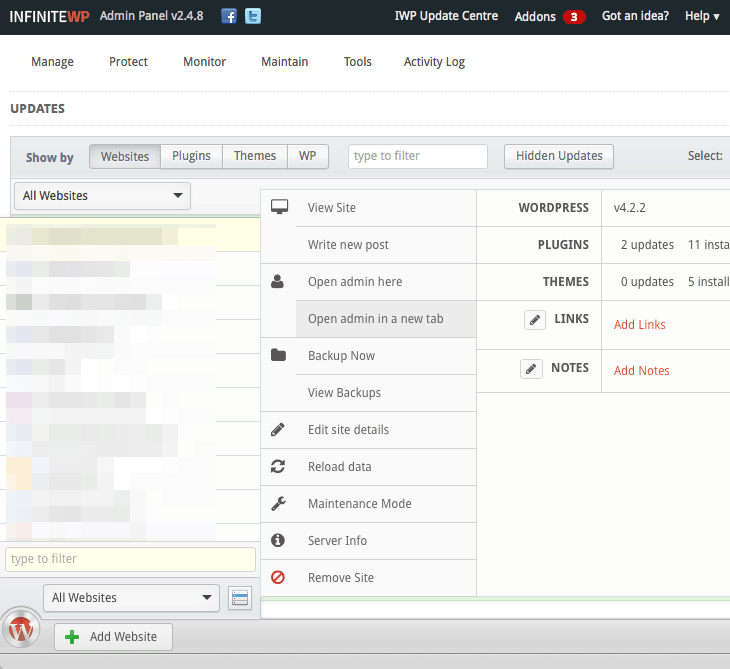Click the InfiniteWP logo
The image size is (730, 669).
pos(49,17)
